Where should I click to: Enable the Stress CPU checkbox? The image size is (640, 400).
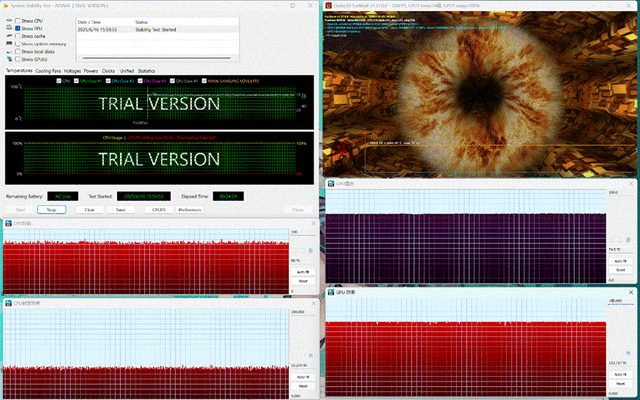[x=18, y=20]
